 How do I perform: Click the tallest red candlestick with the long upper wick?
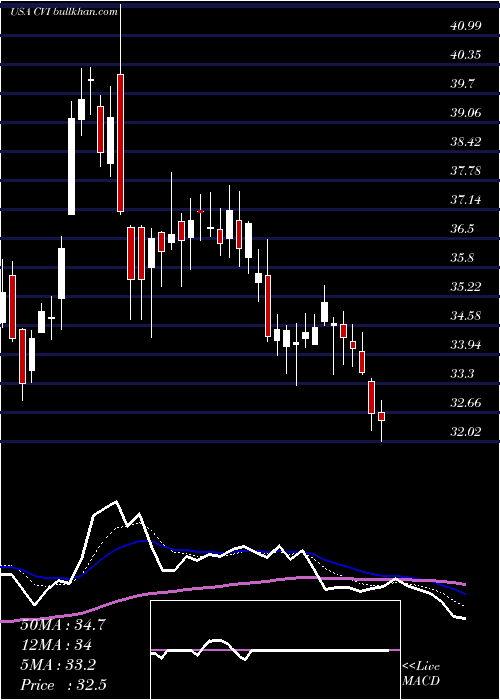(120, 143)
